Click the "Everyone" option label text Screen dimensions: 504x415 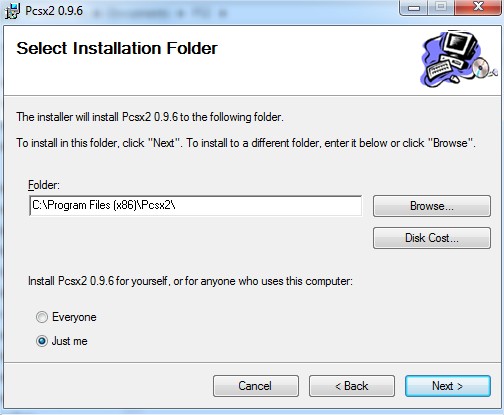click(x=74, y=317)
